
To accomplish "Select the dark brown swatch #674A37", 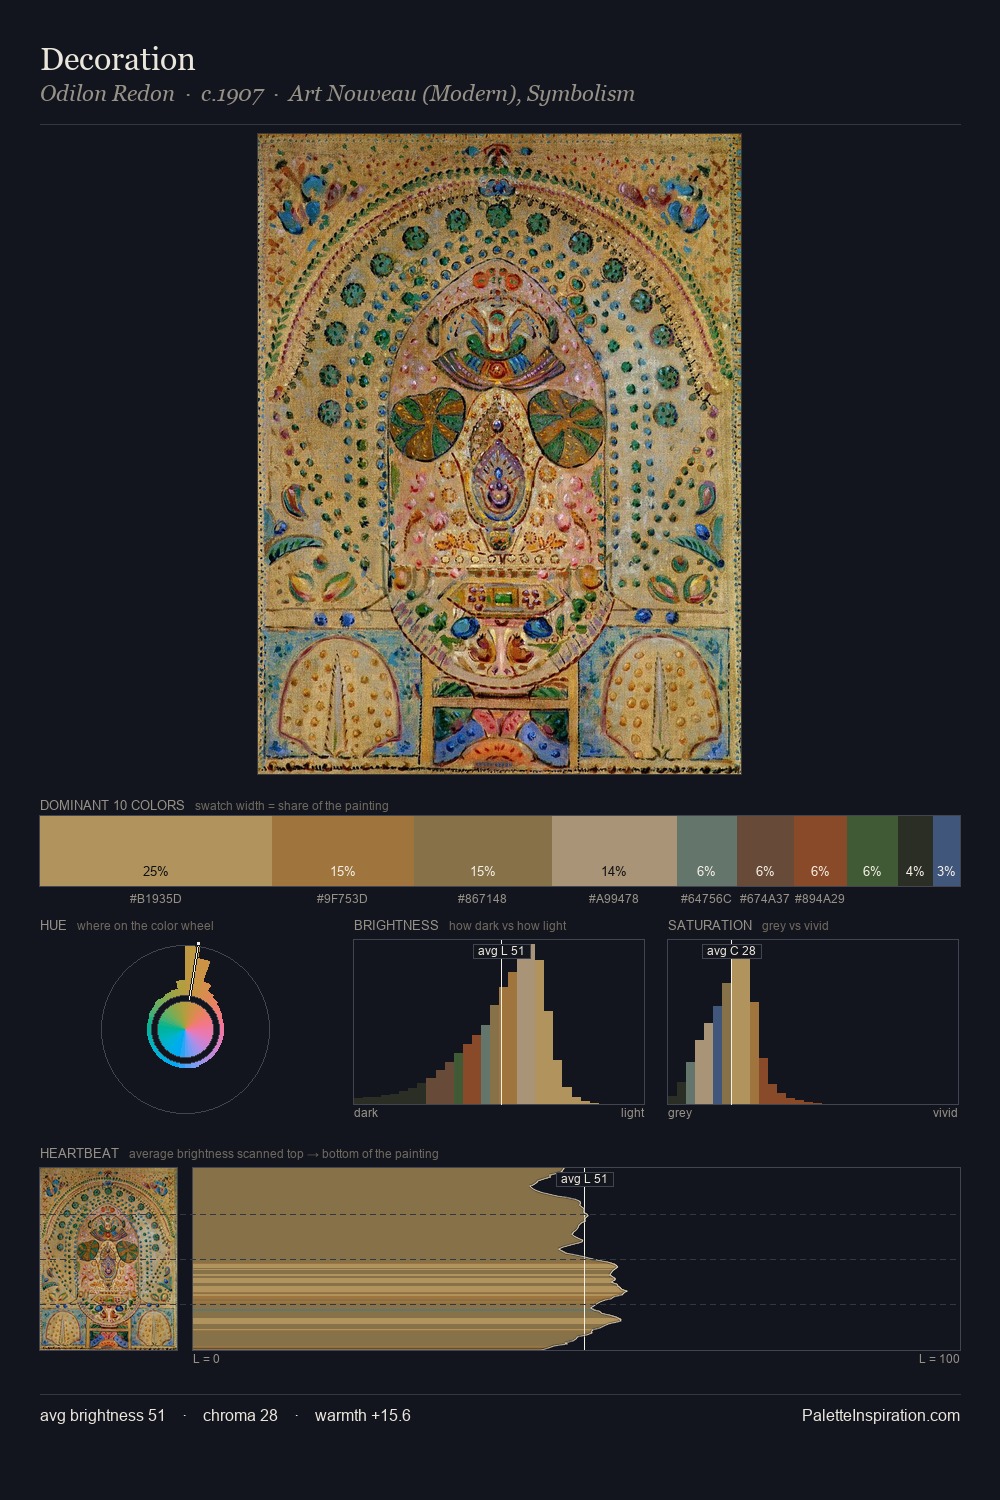I will pos(765,851).
